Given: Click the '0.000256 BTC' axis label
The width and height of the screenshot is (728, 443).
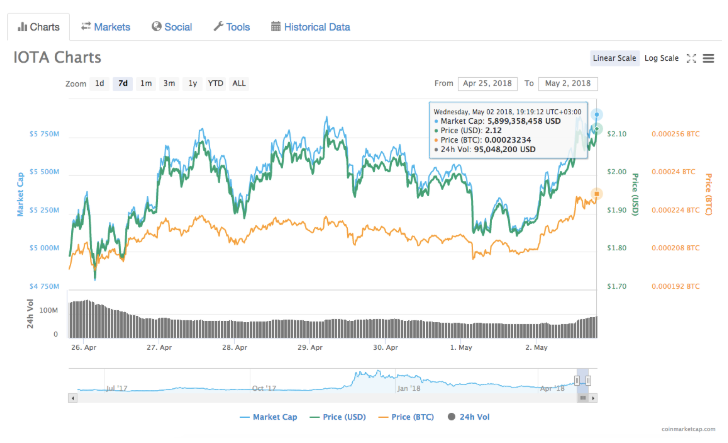Looking at the screenshot, I should point(675,134).
